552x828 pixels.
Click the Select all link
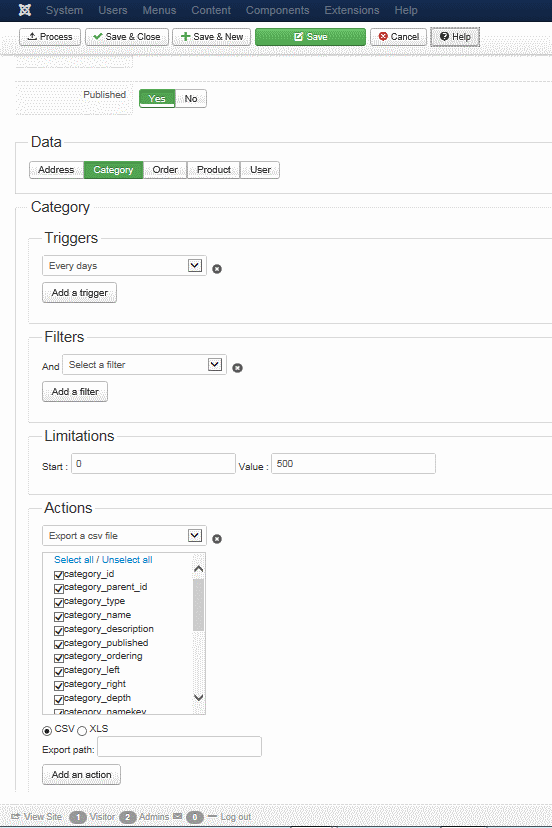[73, 560]
